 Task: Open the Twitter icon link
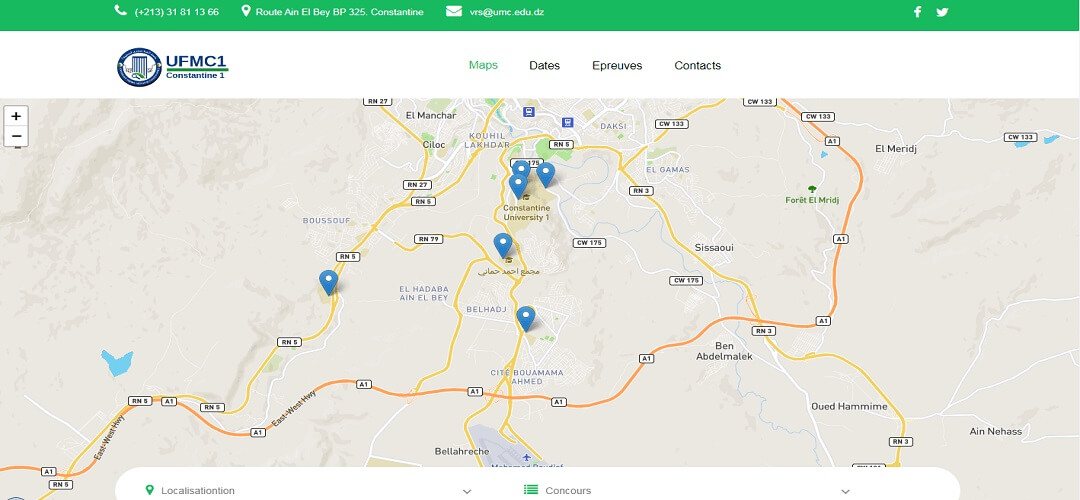[942, 12]
